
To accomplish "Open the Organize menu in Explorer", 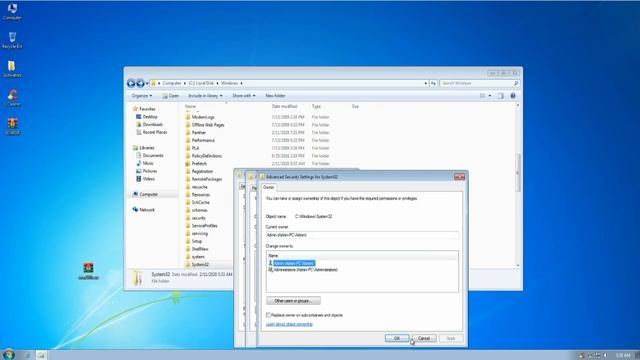I will point(142,96).
